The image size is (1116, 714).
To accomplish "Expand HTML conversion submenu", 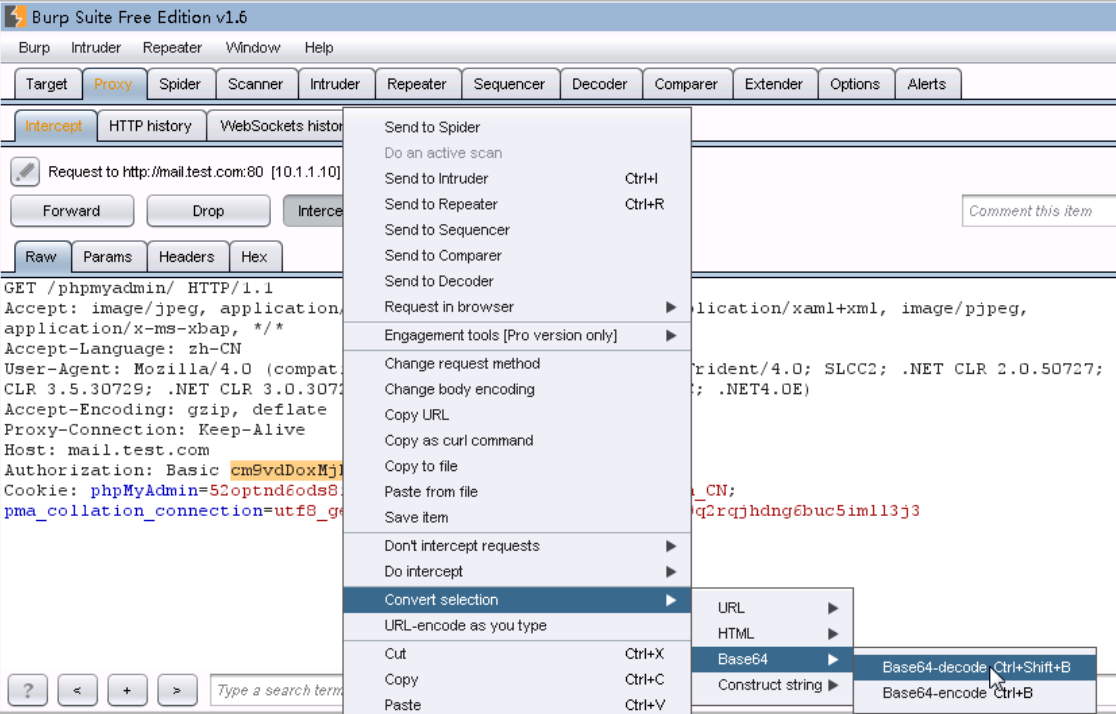I will coord(772,634).
